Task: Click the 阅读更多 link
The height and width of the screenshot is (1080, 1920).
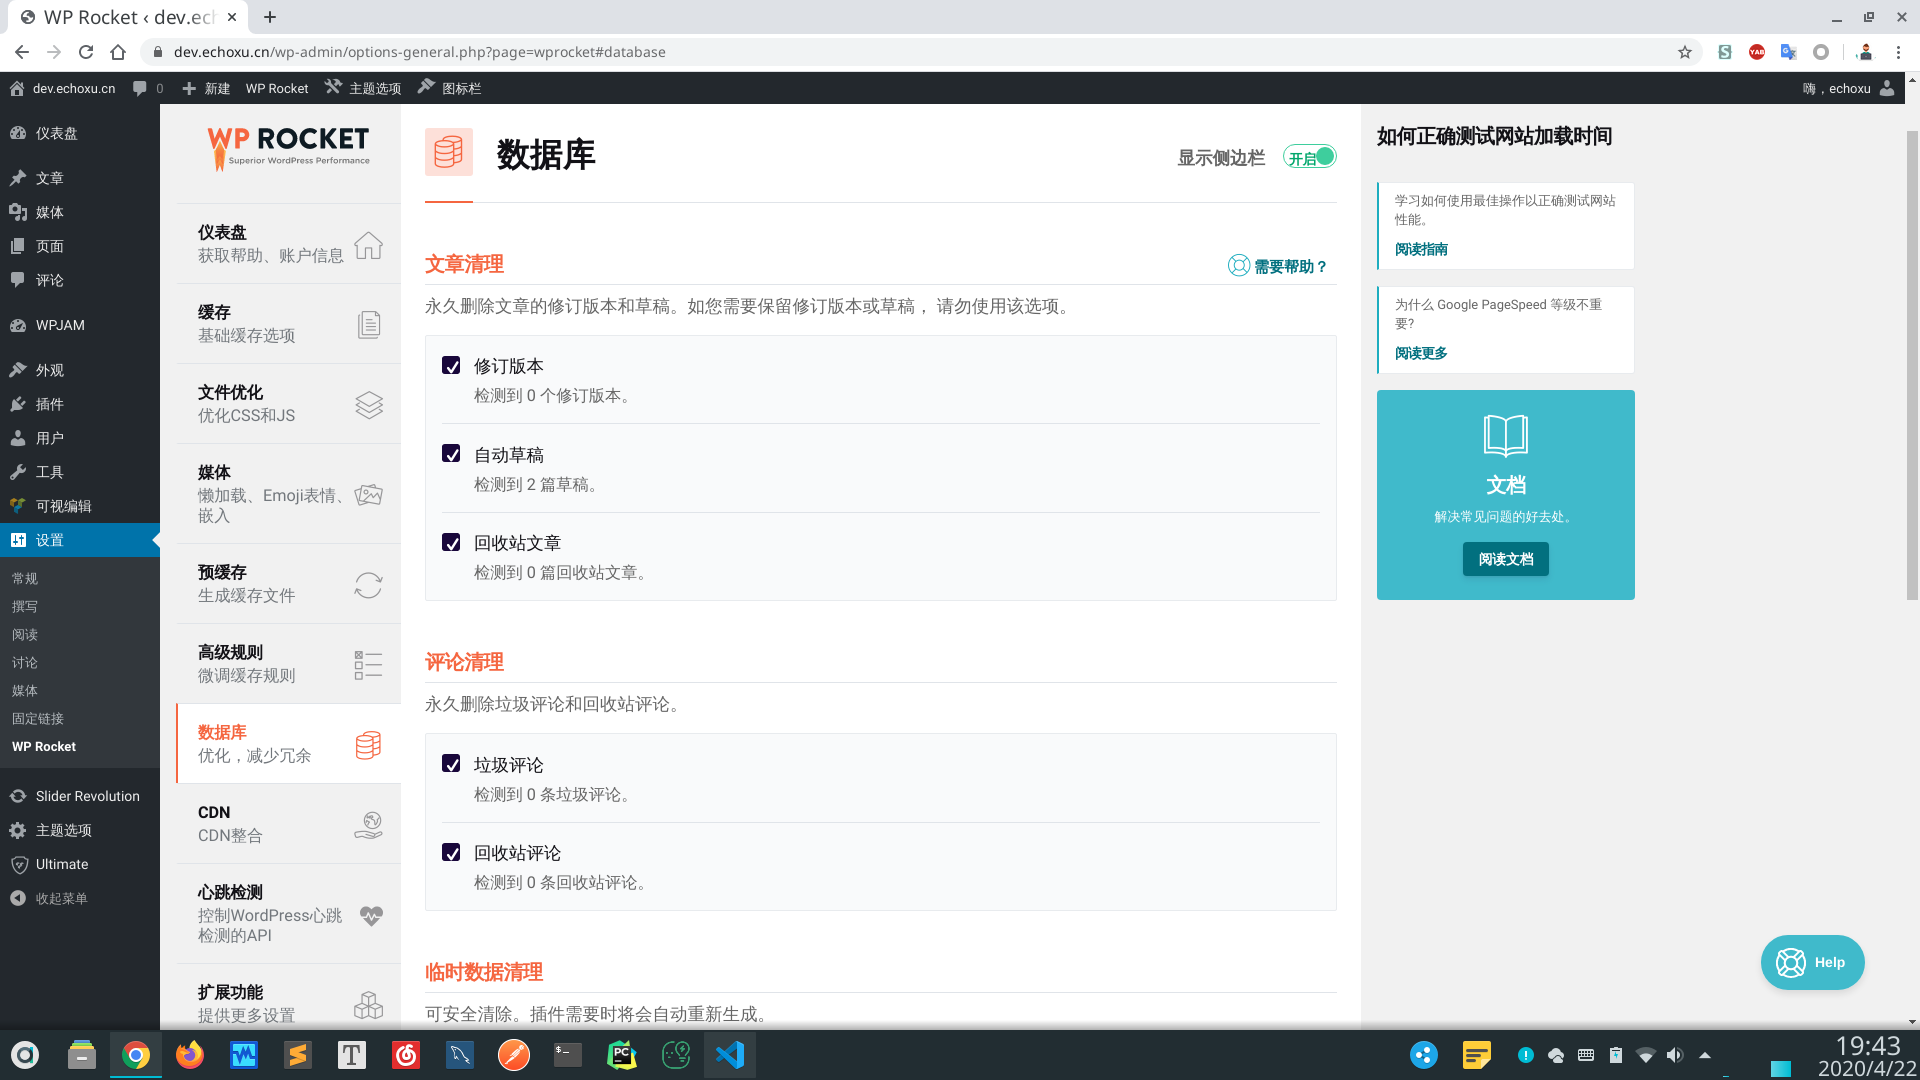Action: point(1421,353)
